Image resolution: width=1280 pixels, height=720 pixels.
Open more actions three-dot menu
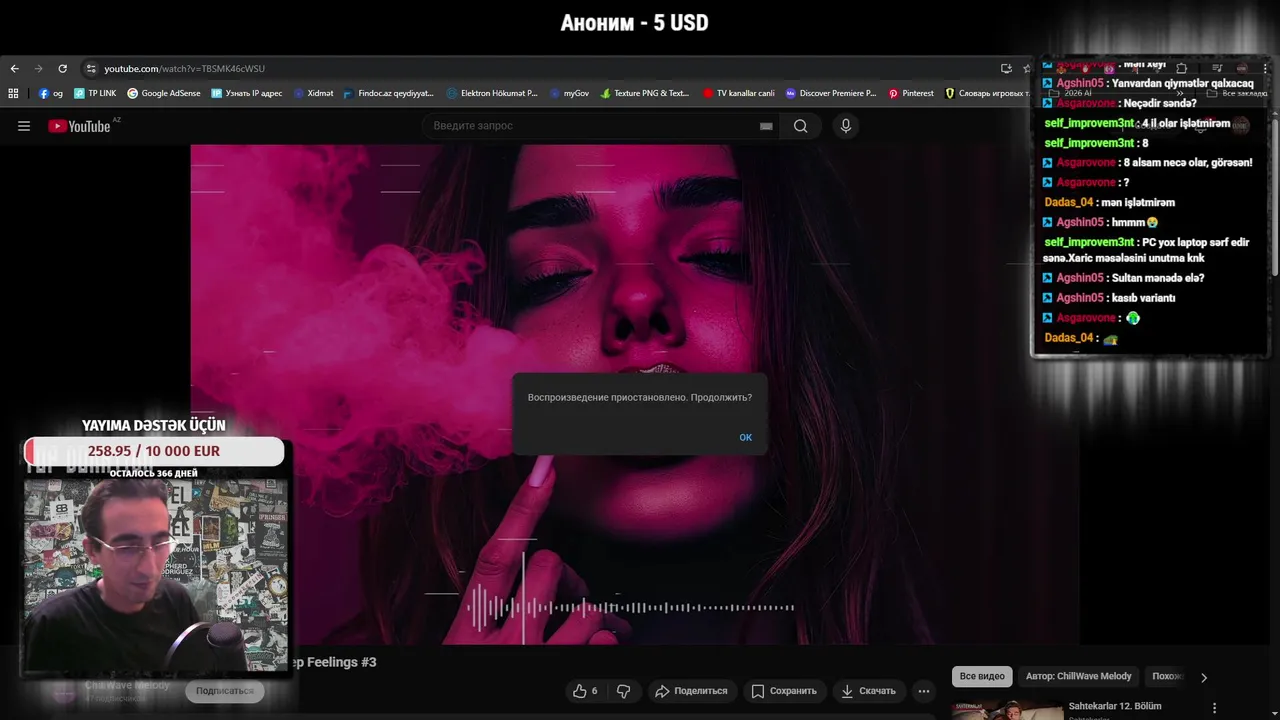(x=924, y=691)
